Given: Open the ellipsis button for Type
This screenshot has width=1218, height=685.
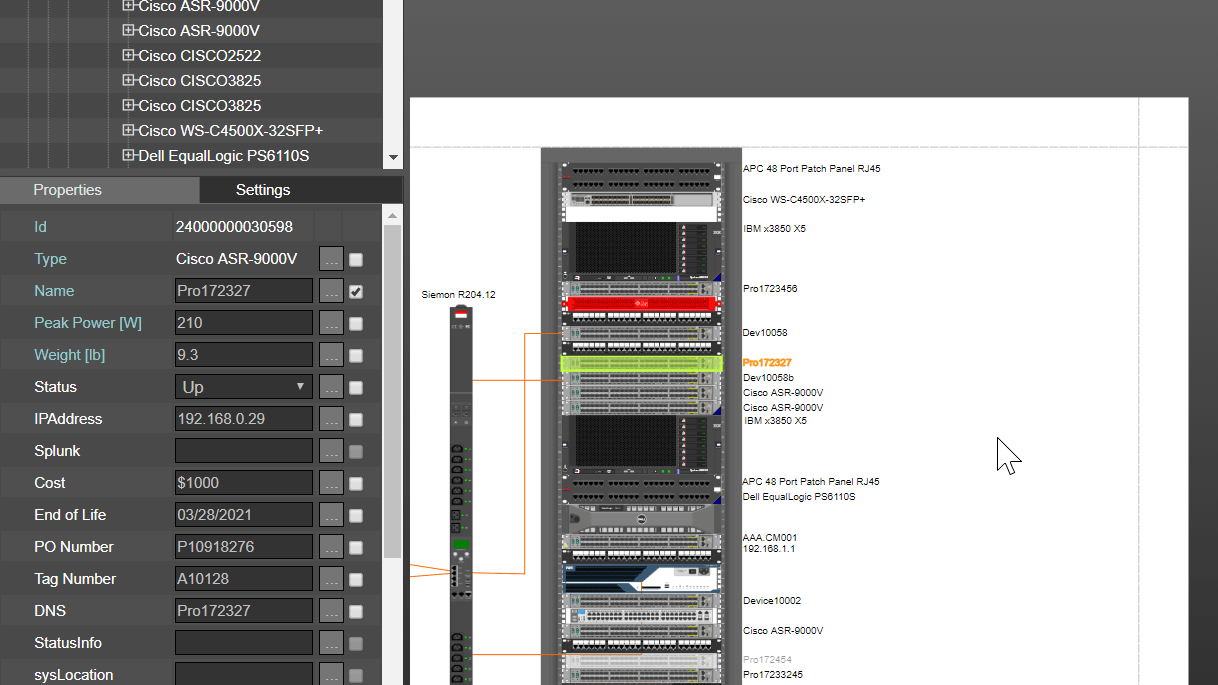Looking at the screenshot, I should [331, 259].
